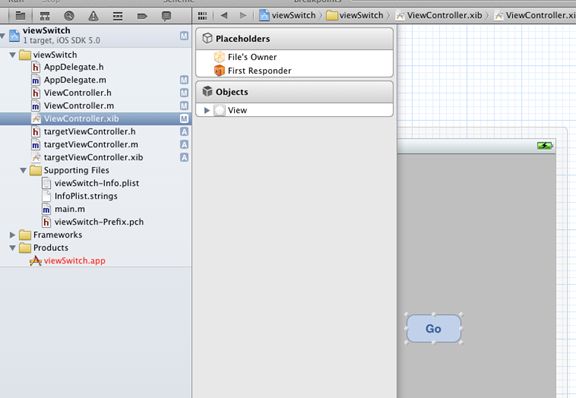Click the viewSwitch folder breadcrumb
The height and width of the screenshot is (398, 576).
click(355, 15)
